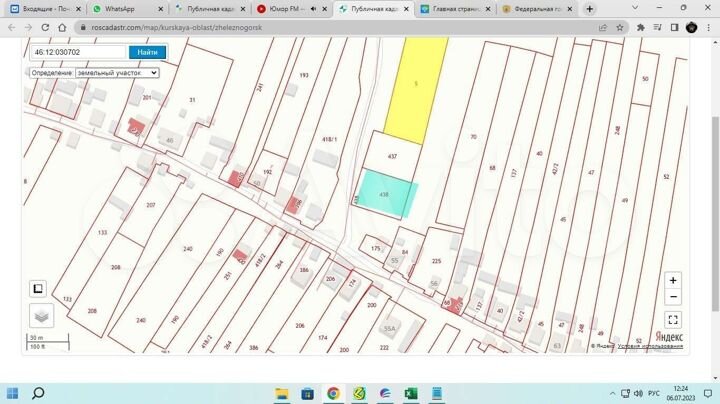Image resolution: width=720 pixels, height=404 pixels.
Task: Show hidden system tray icons
Action: click(612, 393)
